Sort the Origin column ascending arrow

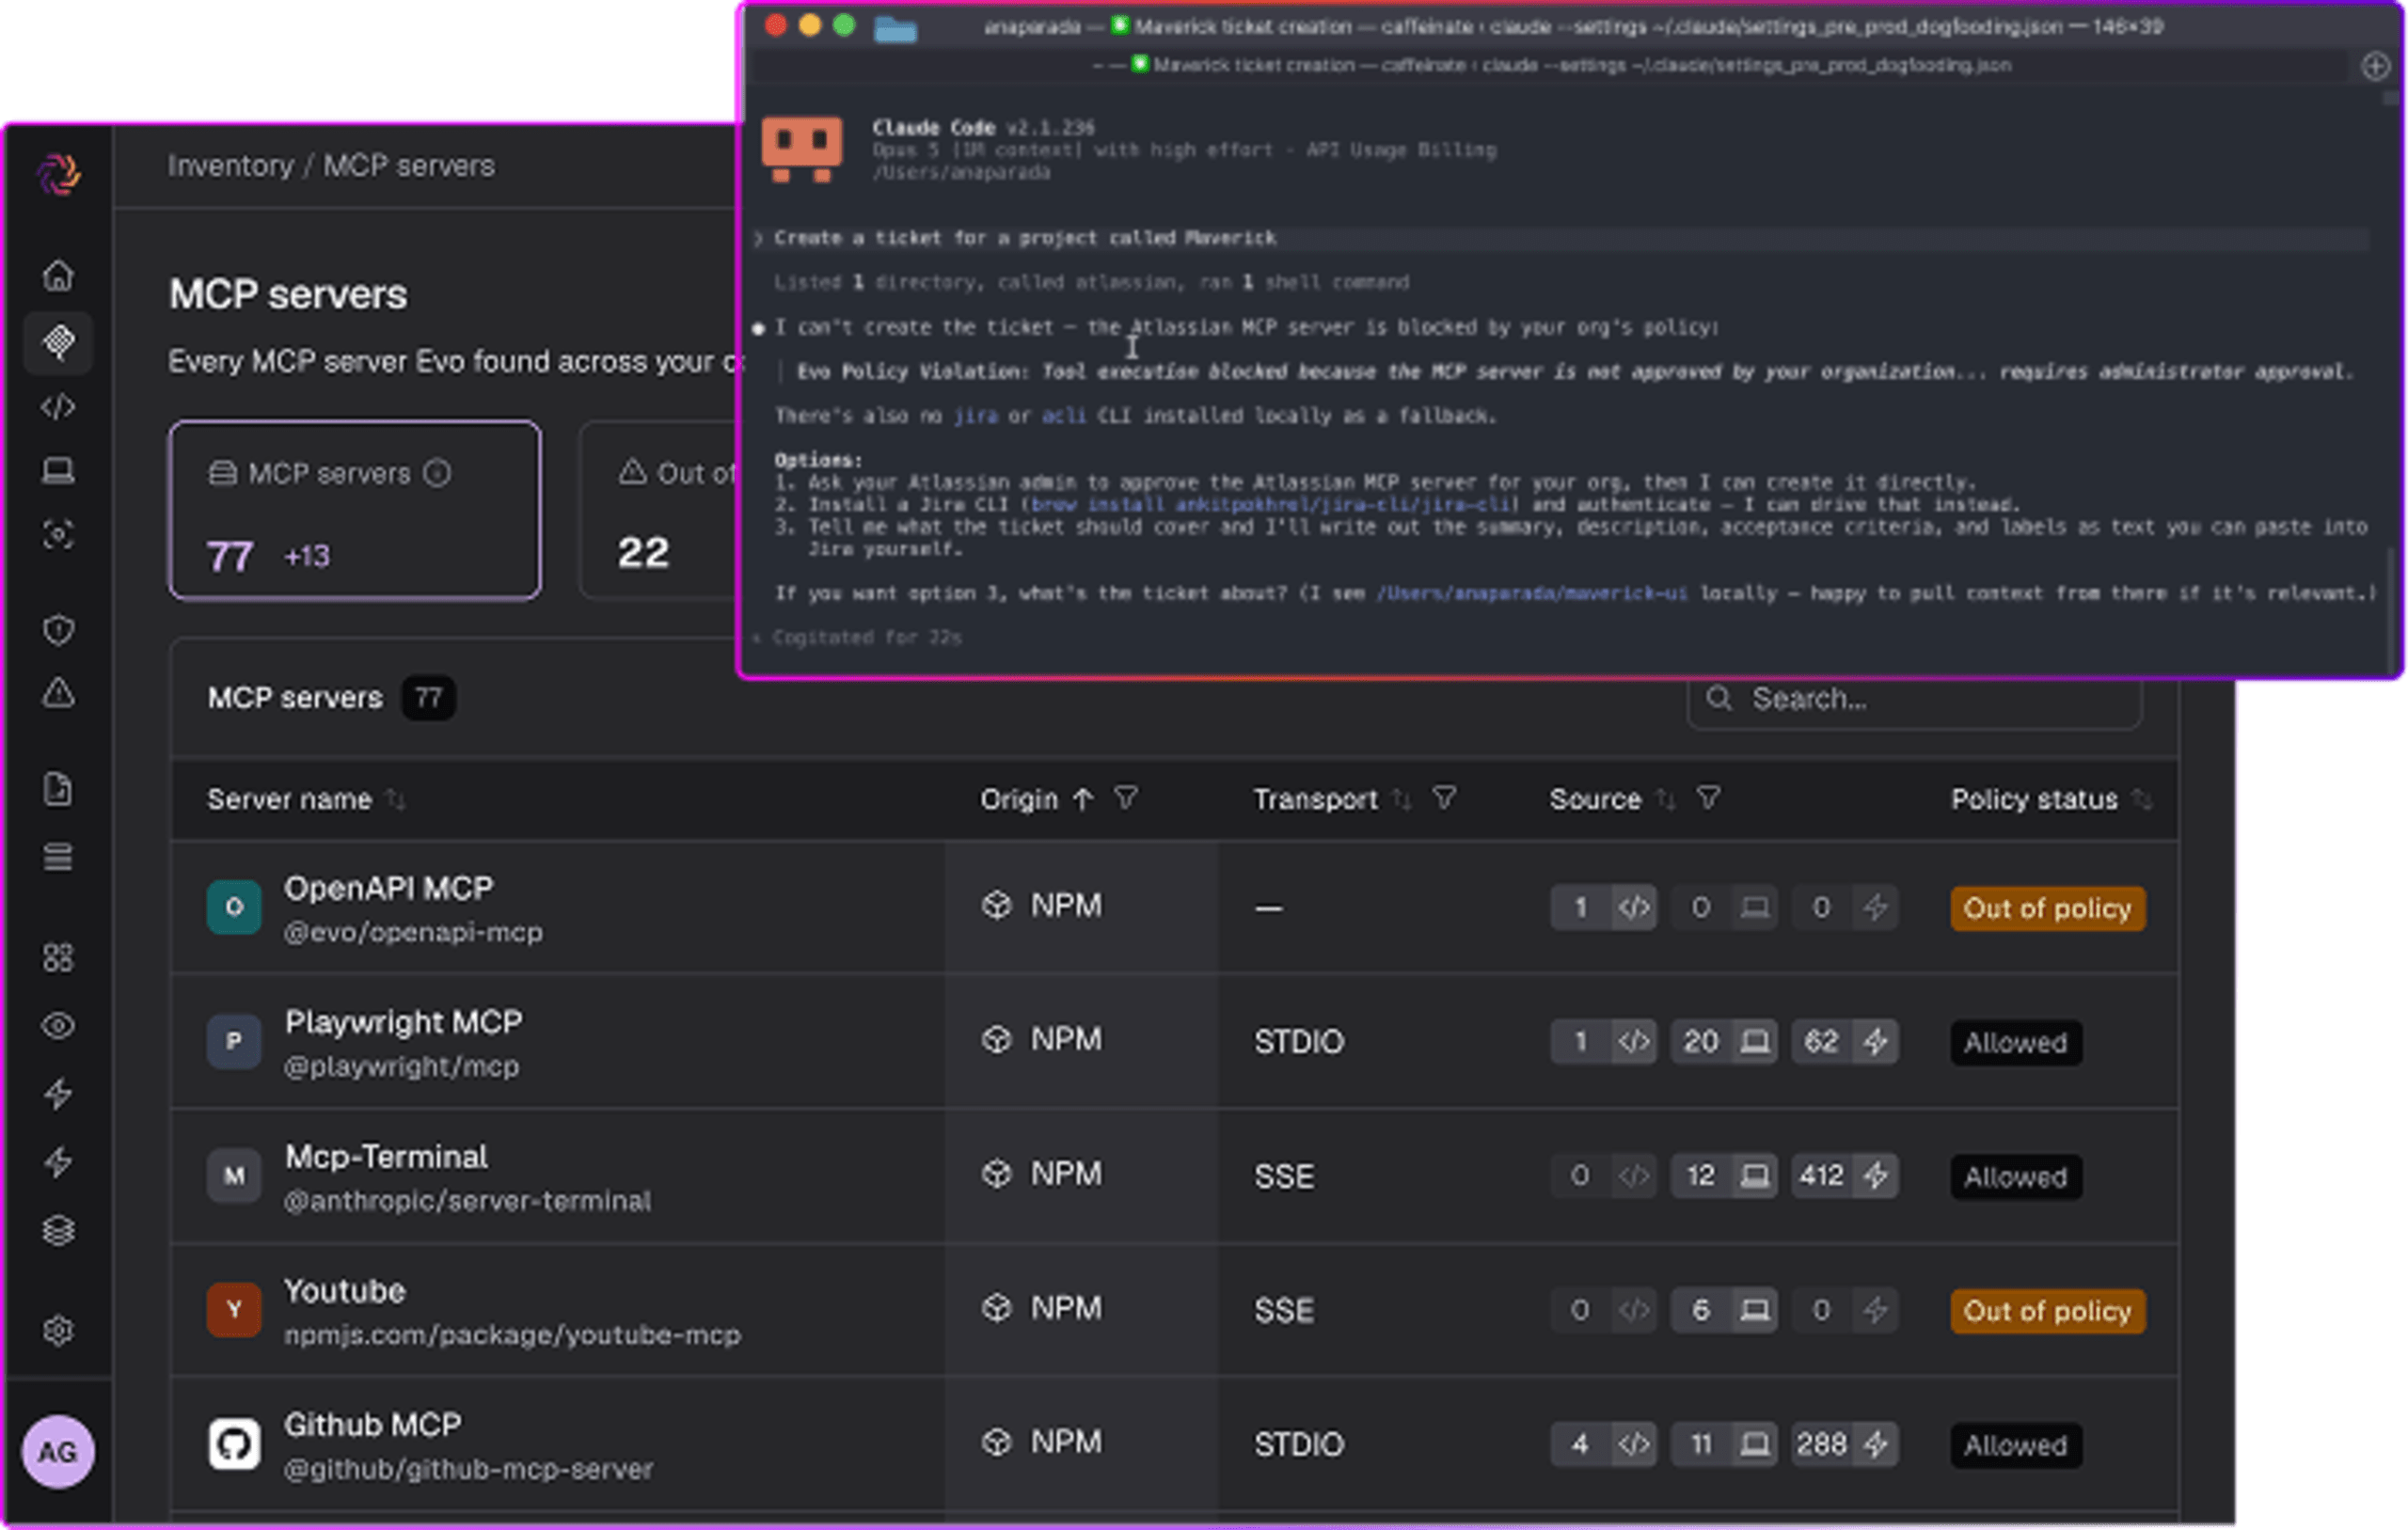[x=1083, y=800]
